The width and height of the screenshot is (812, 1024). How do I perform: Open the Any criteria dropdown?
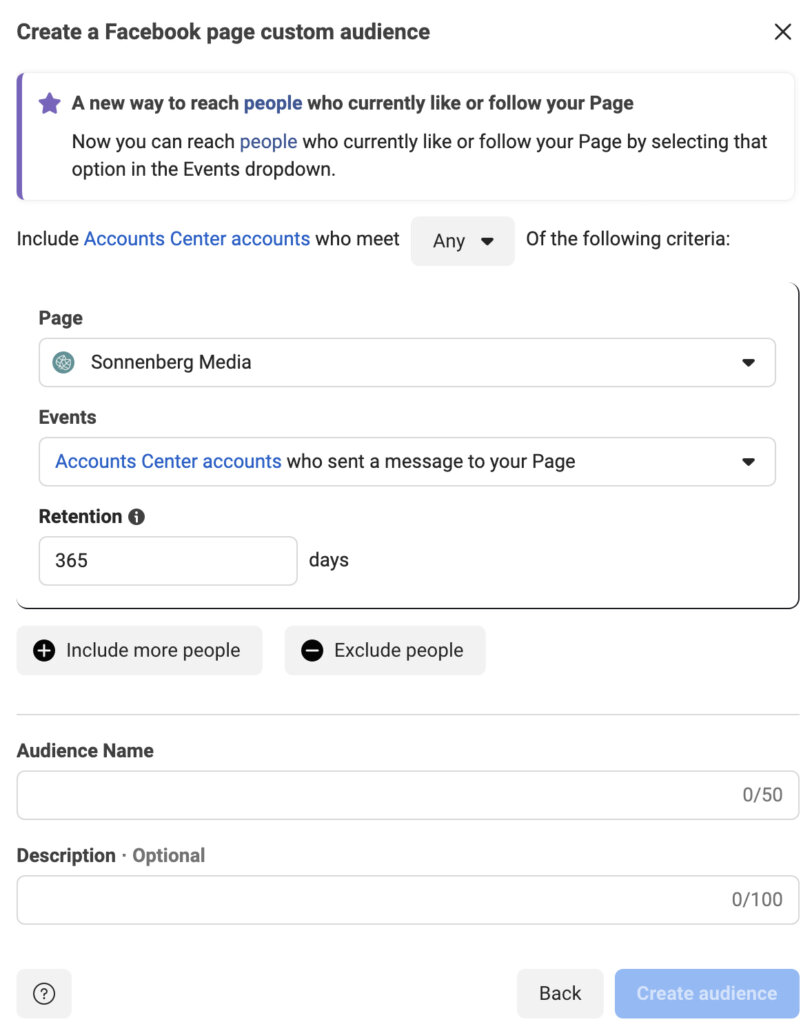462,240
